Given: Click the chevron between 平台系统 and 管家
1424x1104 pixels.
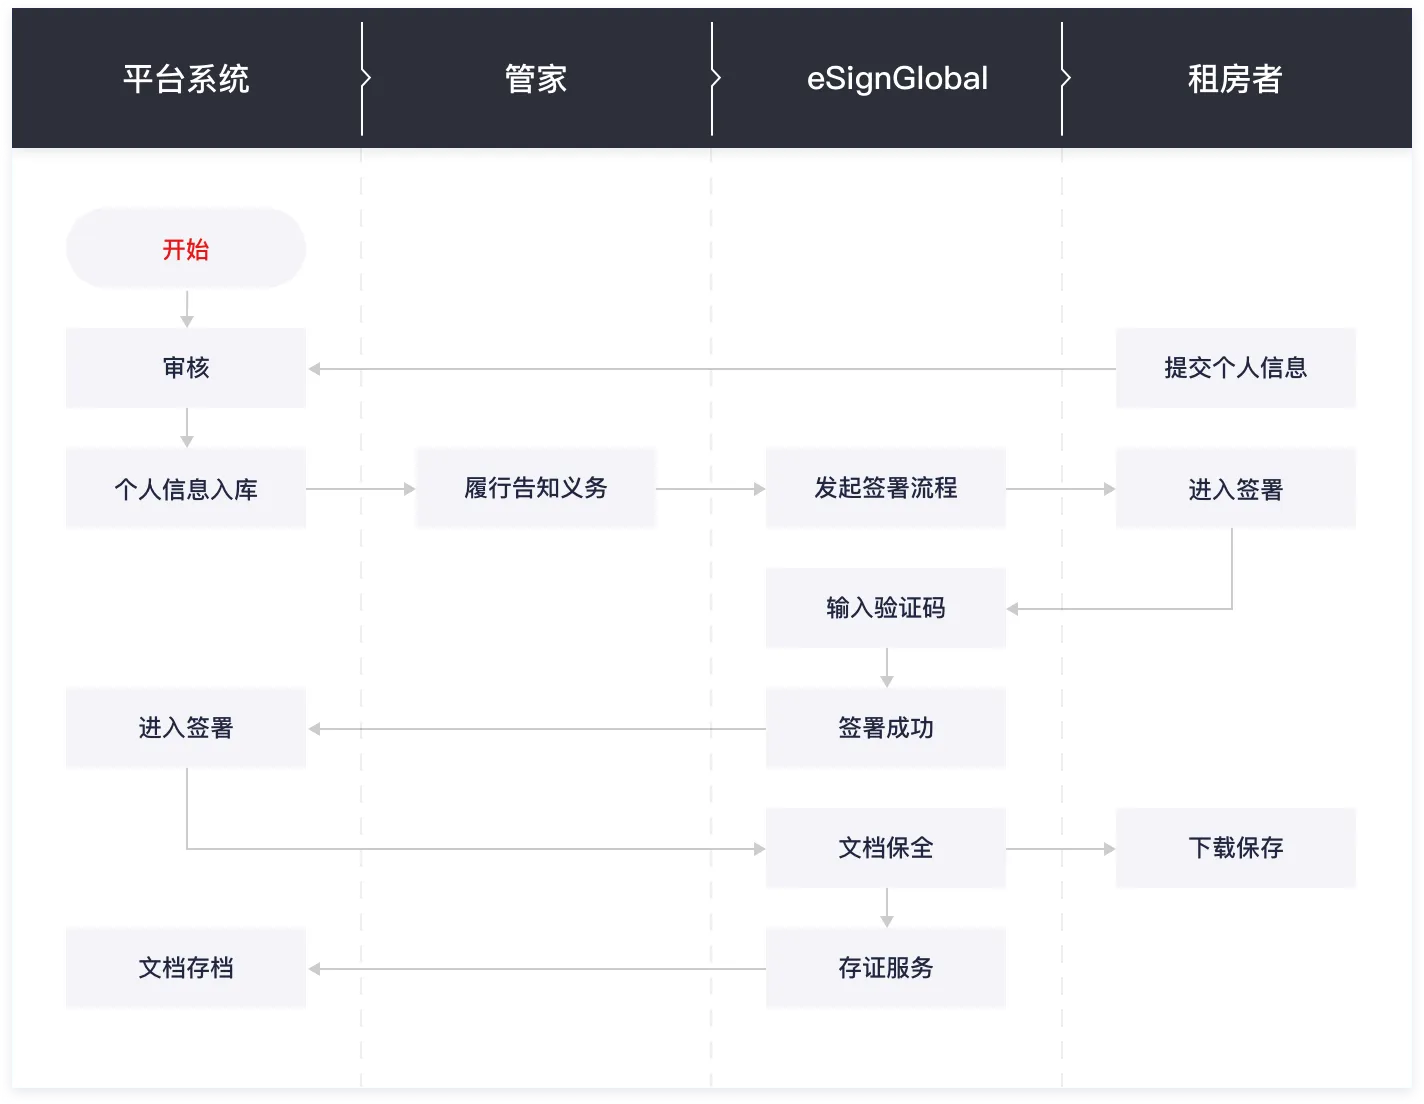Looking at the screenshot, I should click(x=365, y=78).
